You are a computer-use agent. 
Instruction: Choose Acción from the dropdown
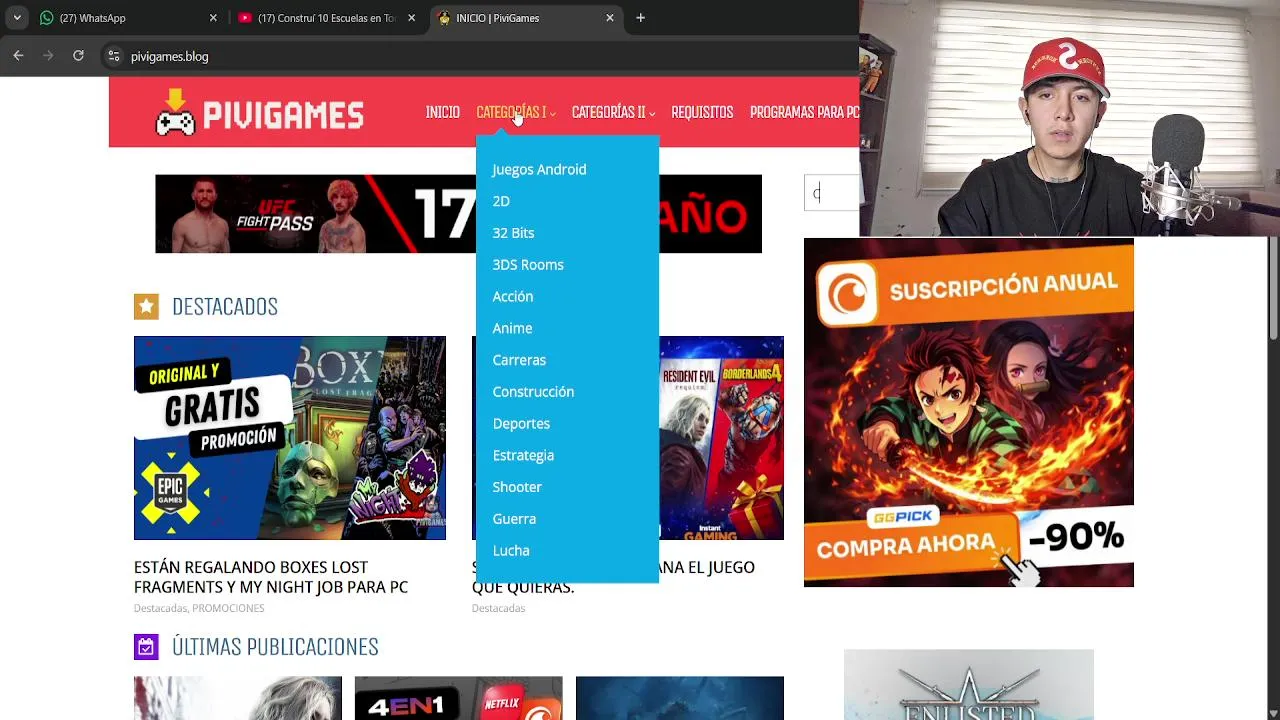tap(513, 297)
